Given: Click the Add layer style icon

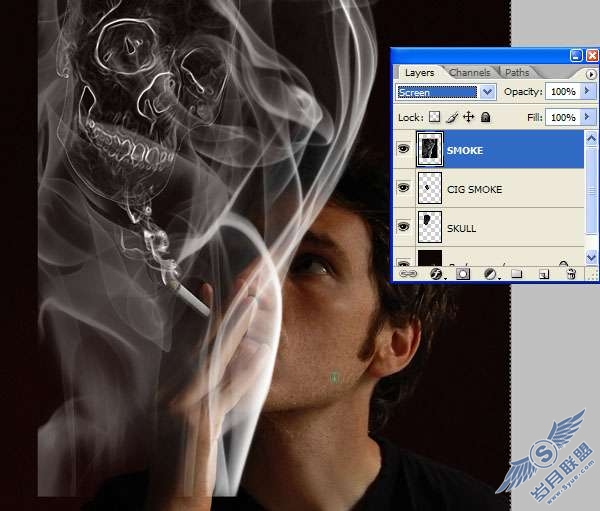Looking at the screenshot, I should tap(436, 274).
